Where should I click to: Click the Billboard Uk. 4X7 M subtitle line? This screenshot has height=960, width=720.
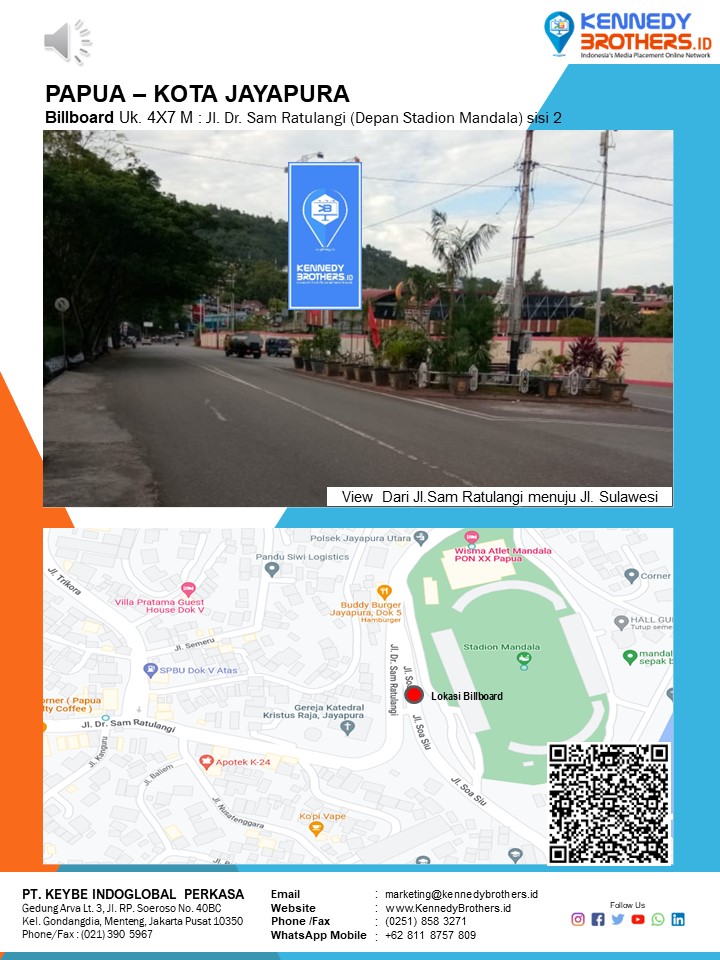tap(303, 118)
